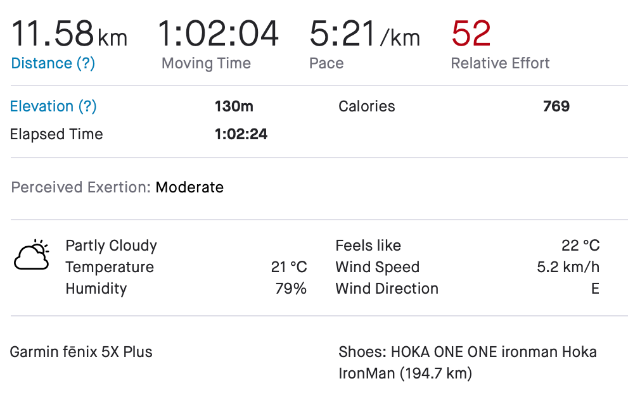Select the 21 °C temperature reading
640x400 pixels.
(x=288, y=267)
